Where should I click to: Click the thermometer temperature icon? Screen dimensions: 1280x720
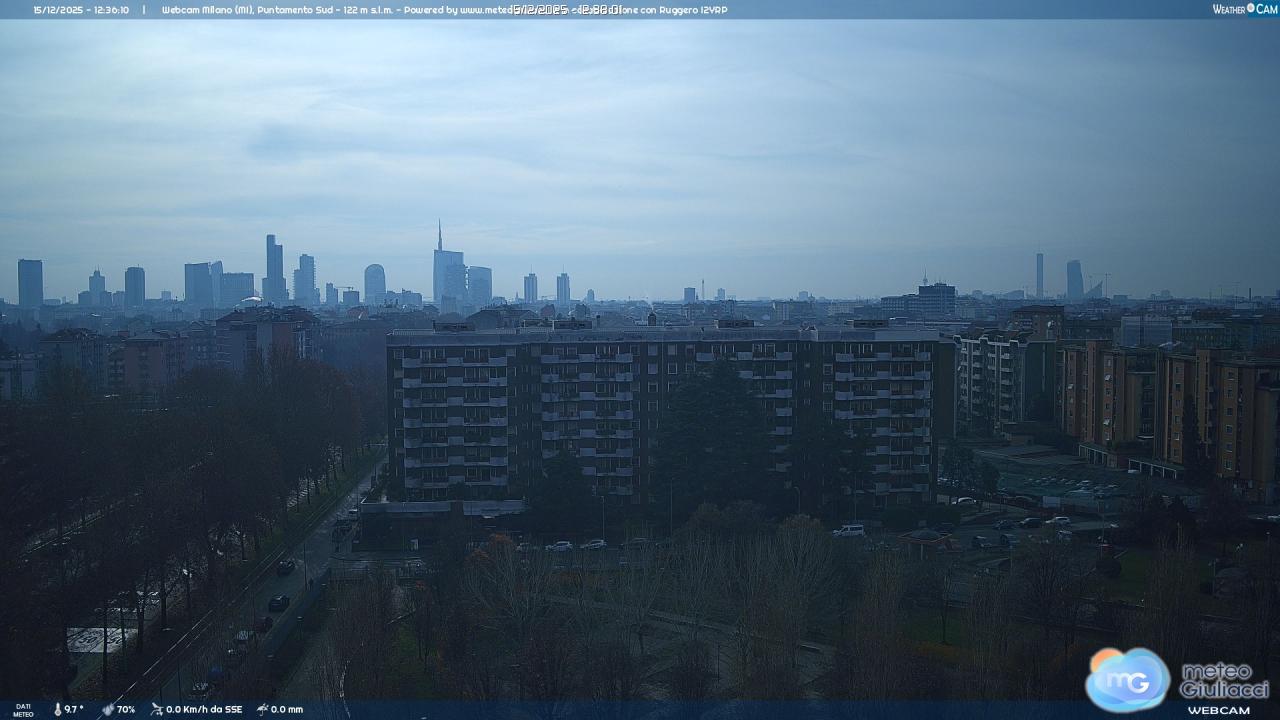pos(57,710)
